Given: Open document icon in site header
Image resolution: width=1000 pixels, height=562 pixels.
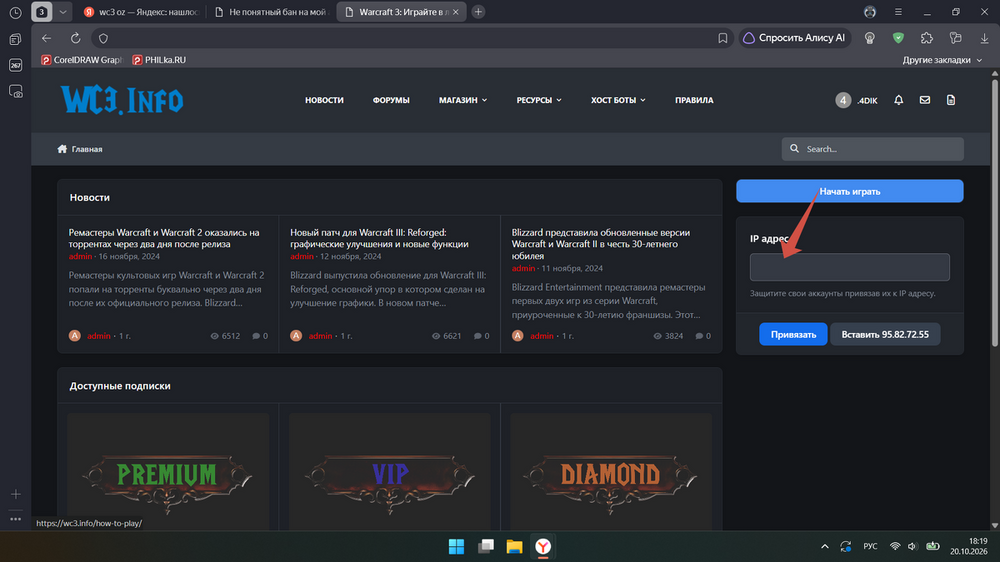Looking at the screenshot, I should tap(951, 100).
